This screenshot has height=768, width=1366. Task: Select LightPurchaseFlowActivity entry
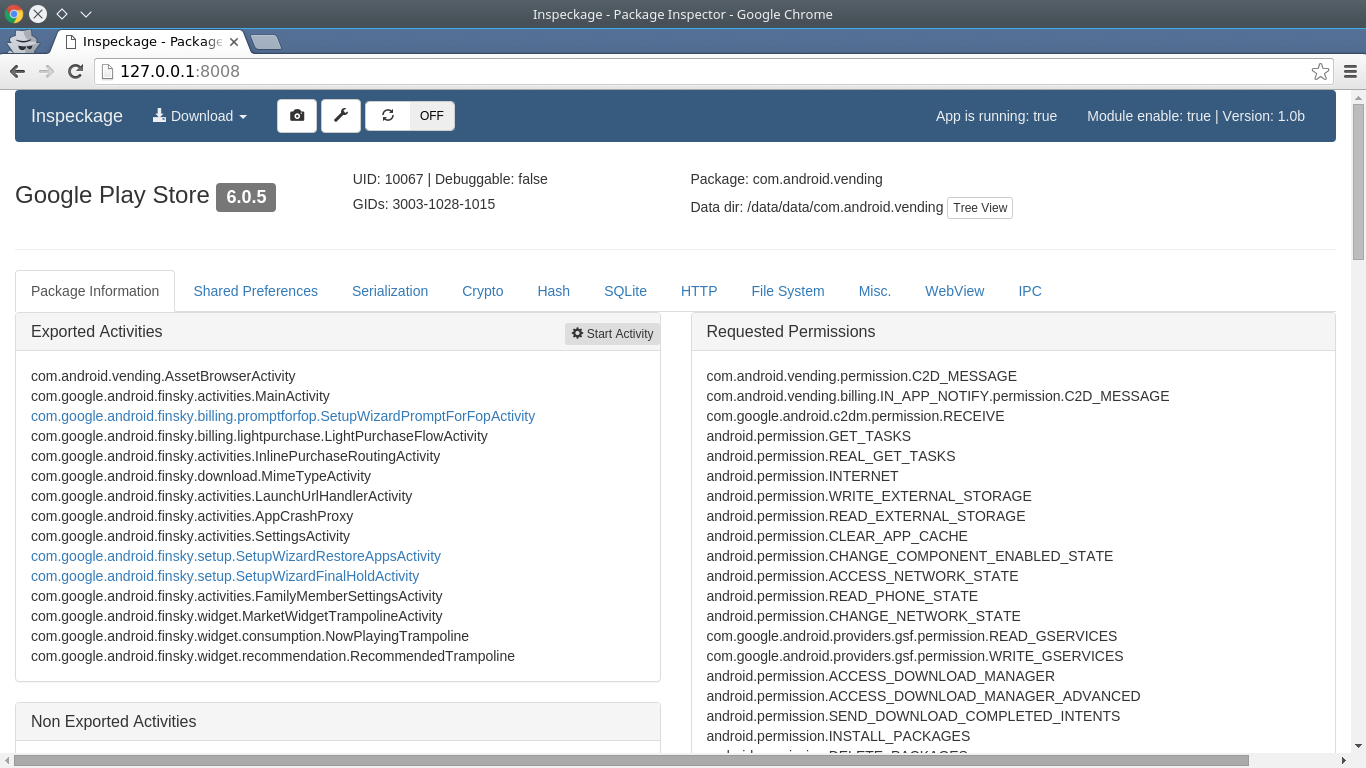(x=259, y=436)
